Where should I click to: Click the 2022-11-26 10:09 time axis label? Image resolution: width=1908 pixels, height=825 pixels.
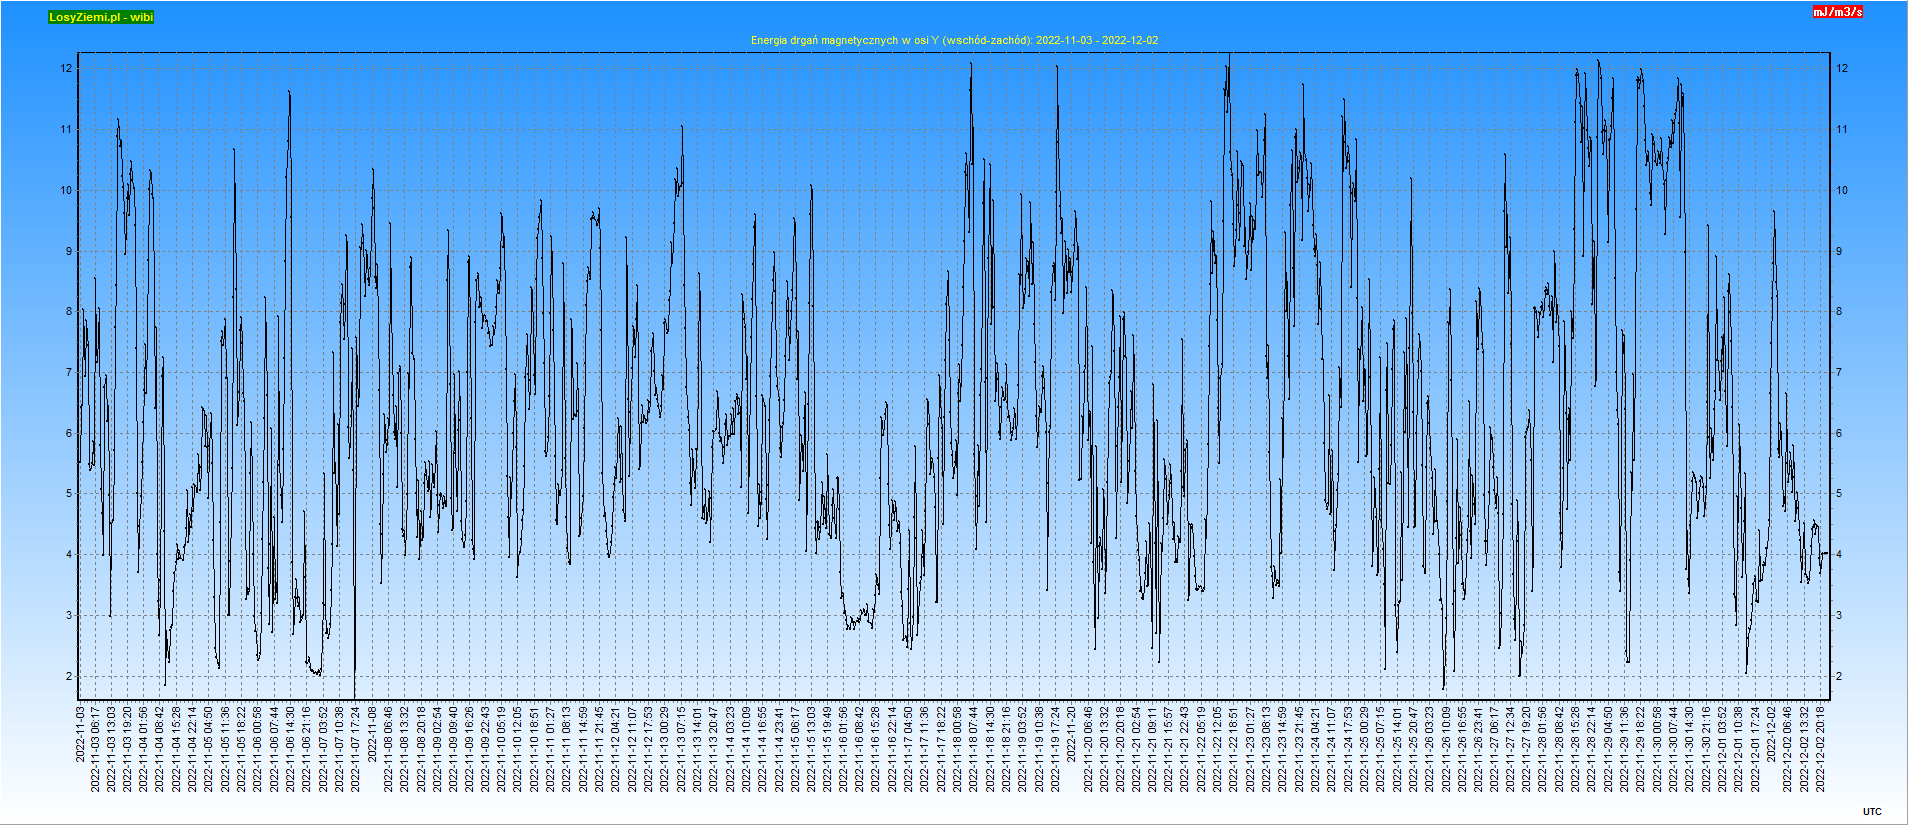pos(1446,749)
